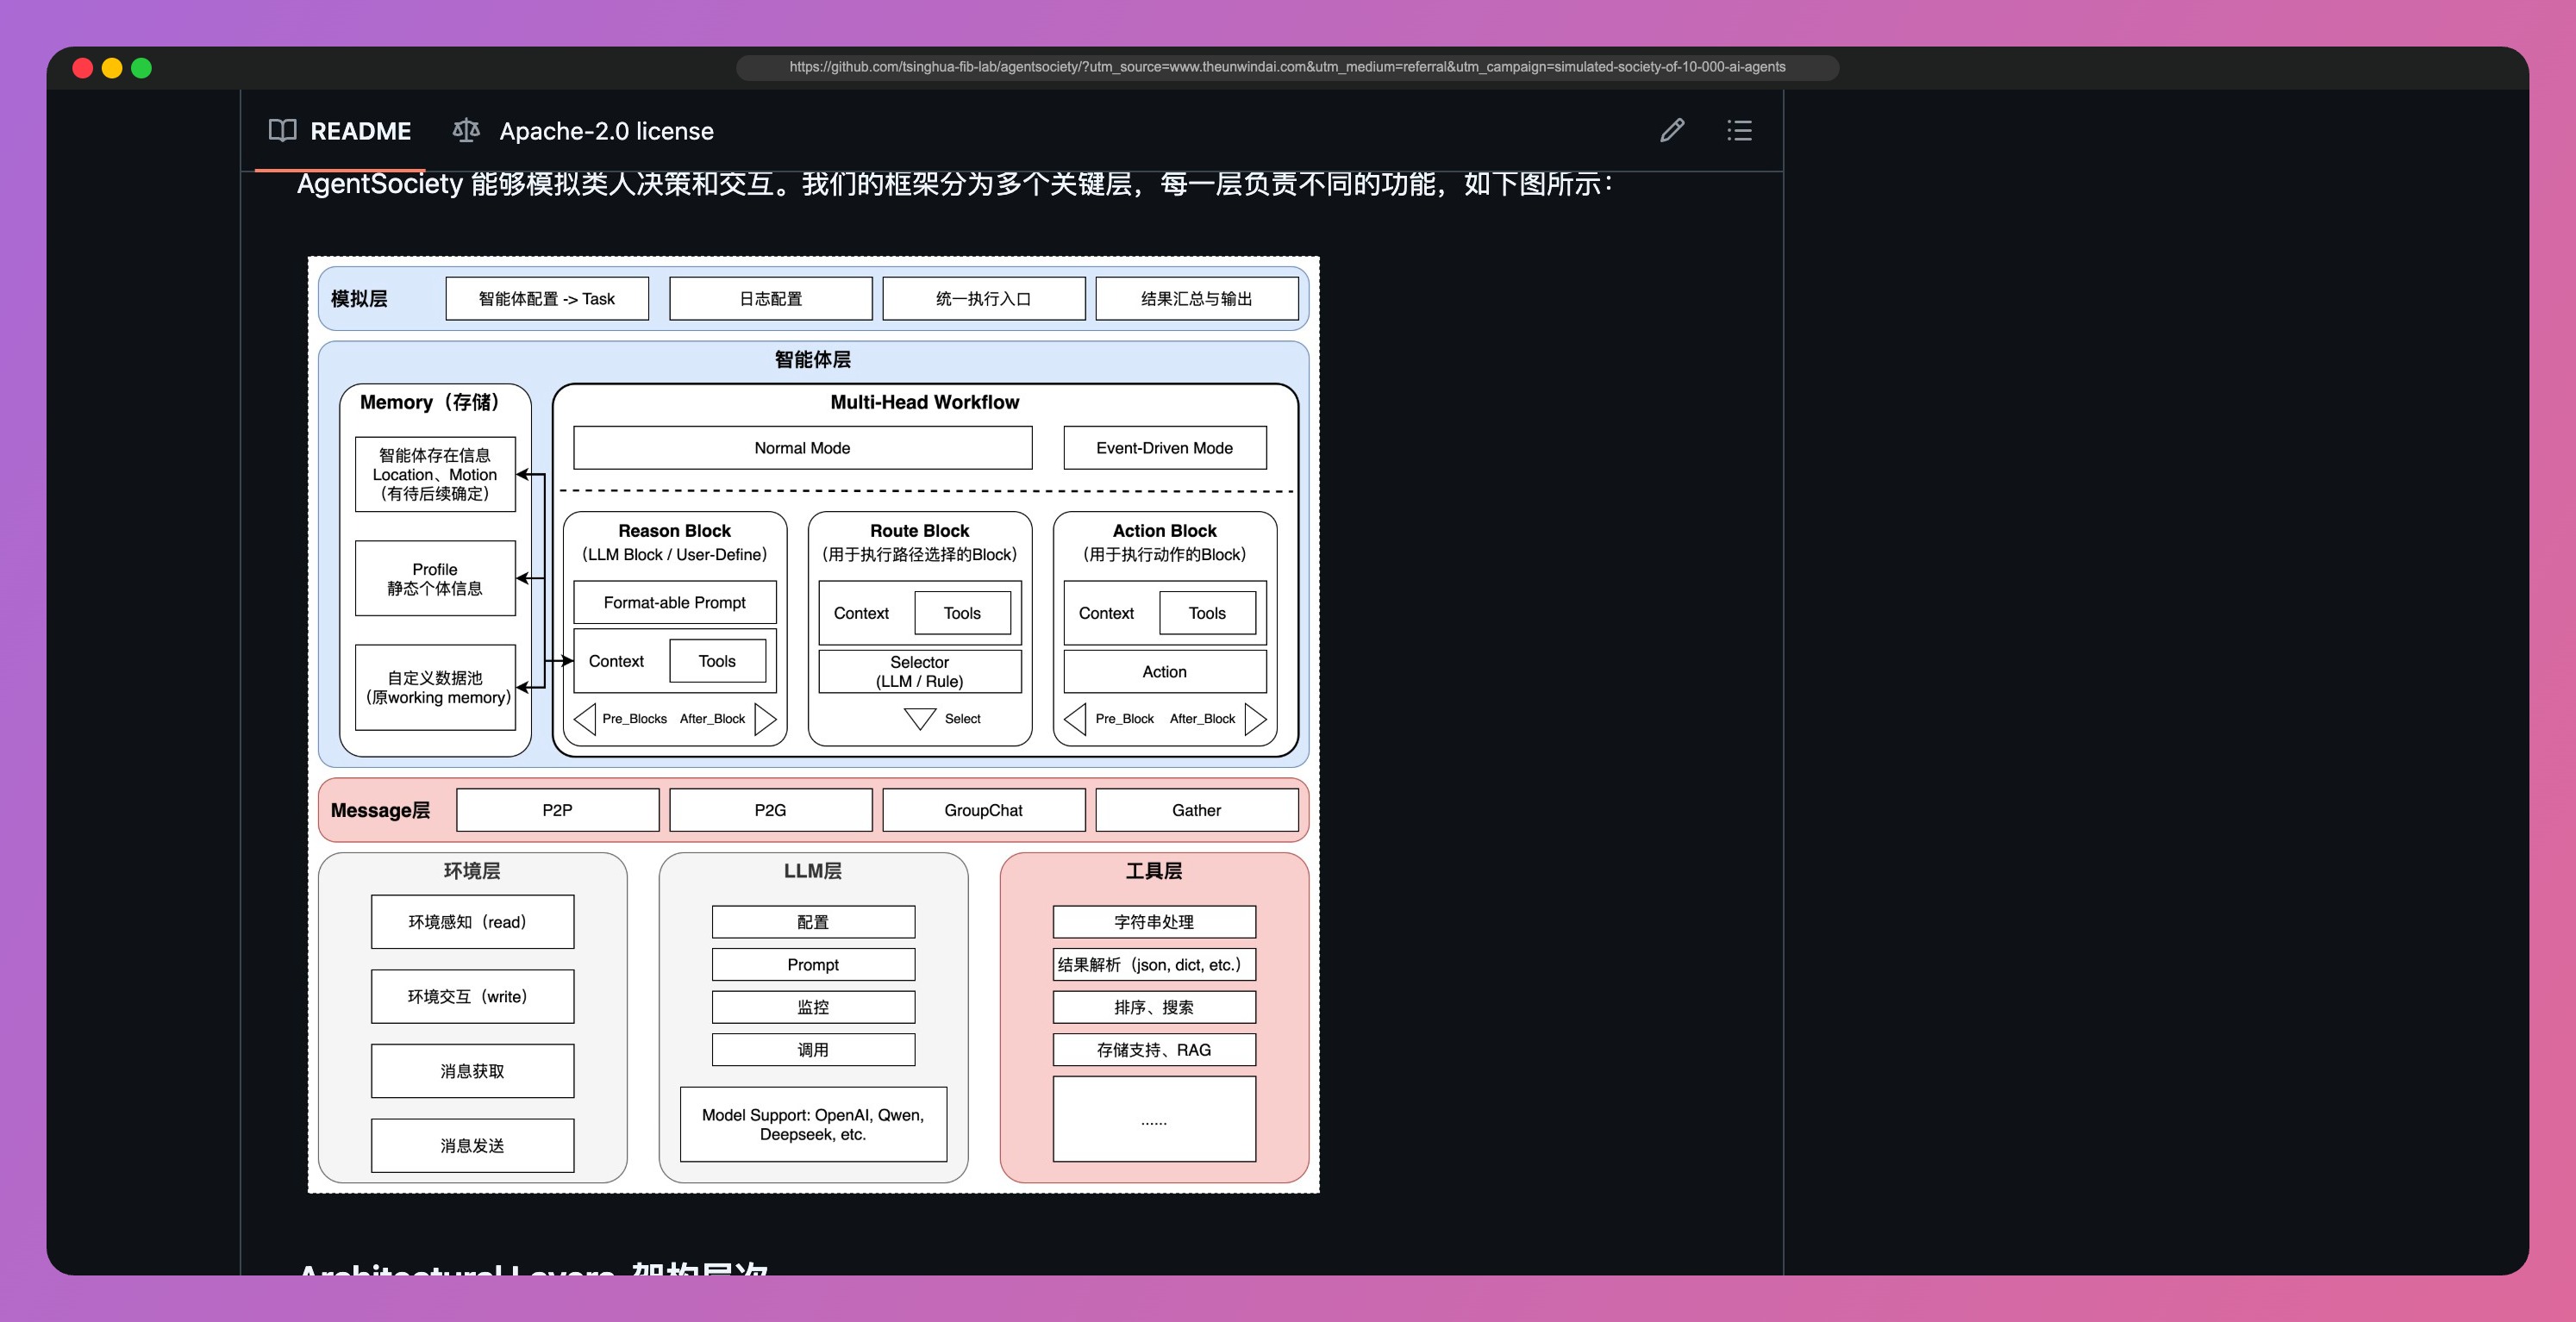Click the 'Profile 静态个体信息' box

[x=435, y=578]
